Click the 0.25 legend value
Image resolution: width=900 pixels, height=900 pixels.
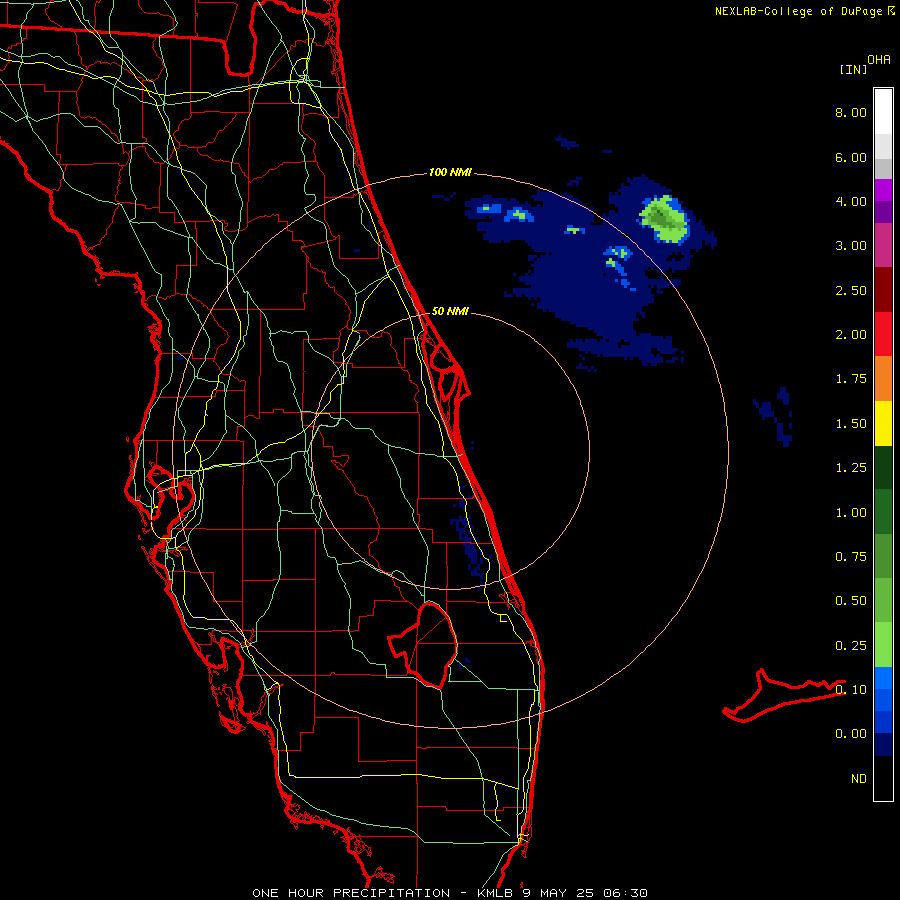pyautogui.click(x=851, y=646)
